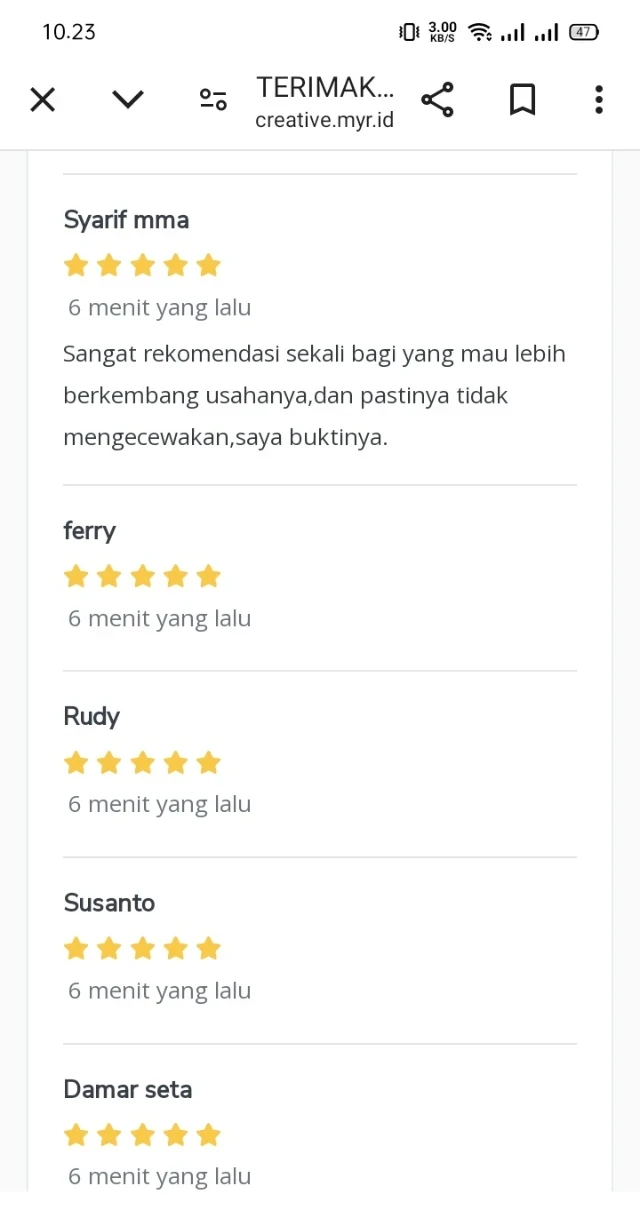
Task: Tap Syarif mma's review text
Action: pos(314,396)
